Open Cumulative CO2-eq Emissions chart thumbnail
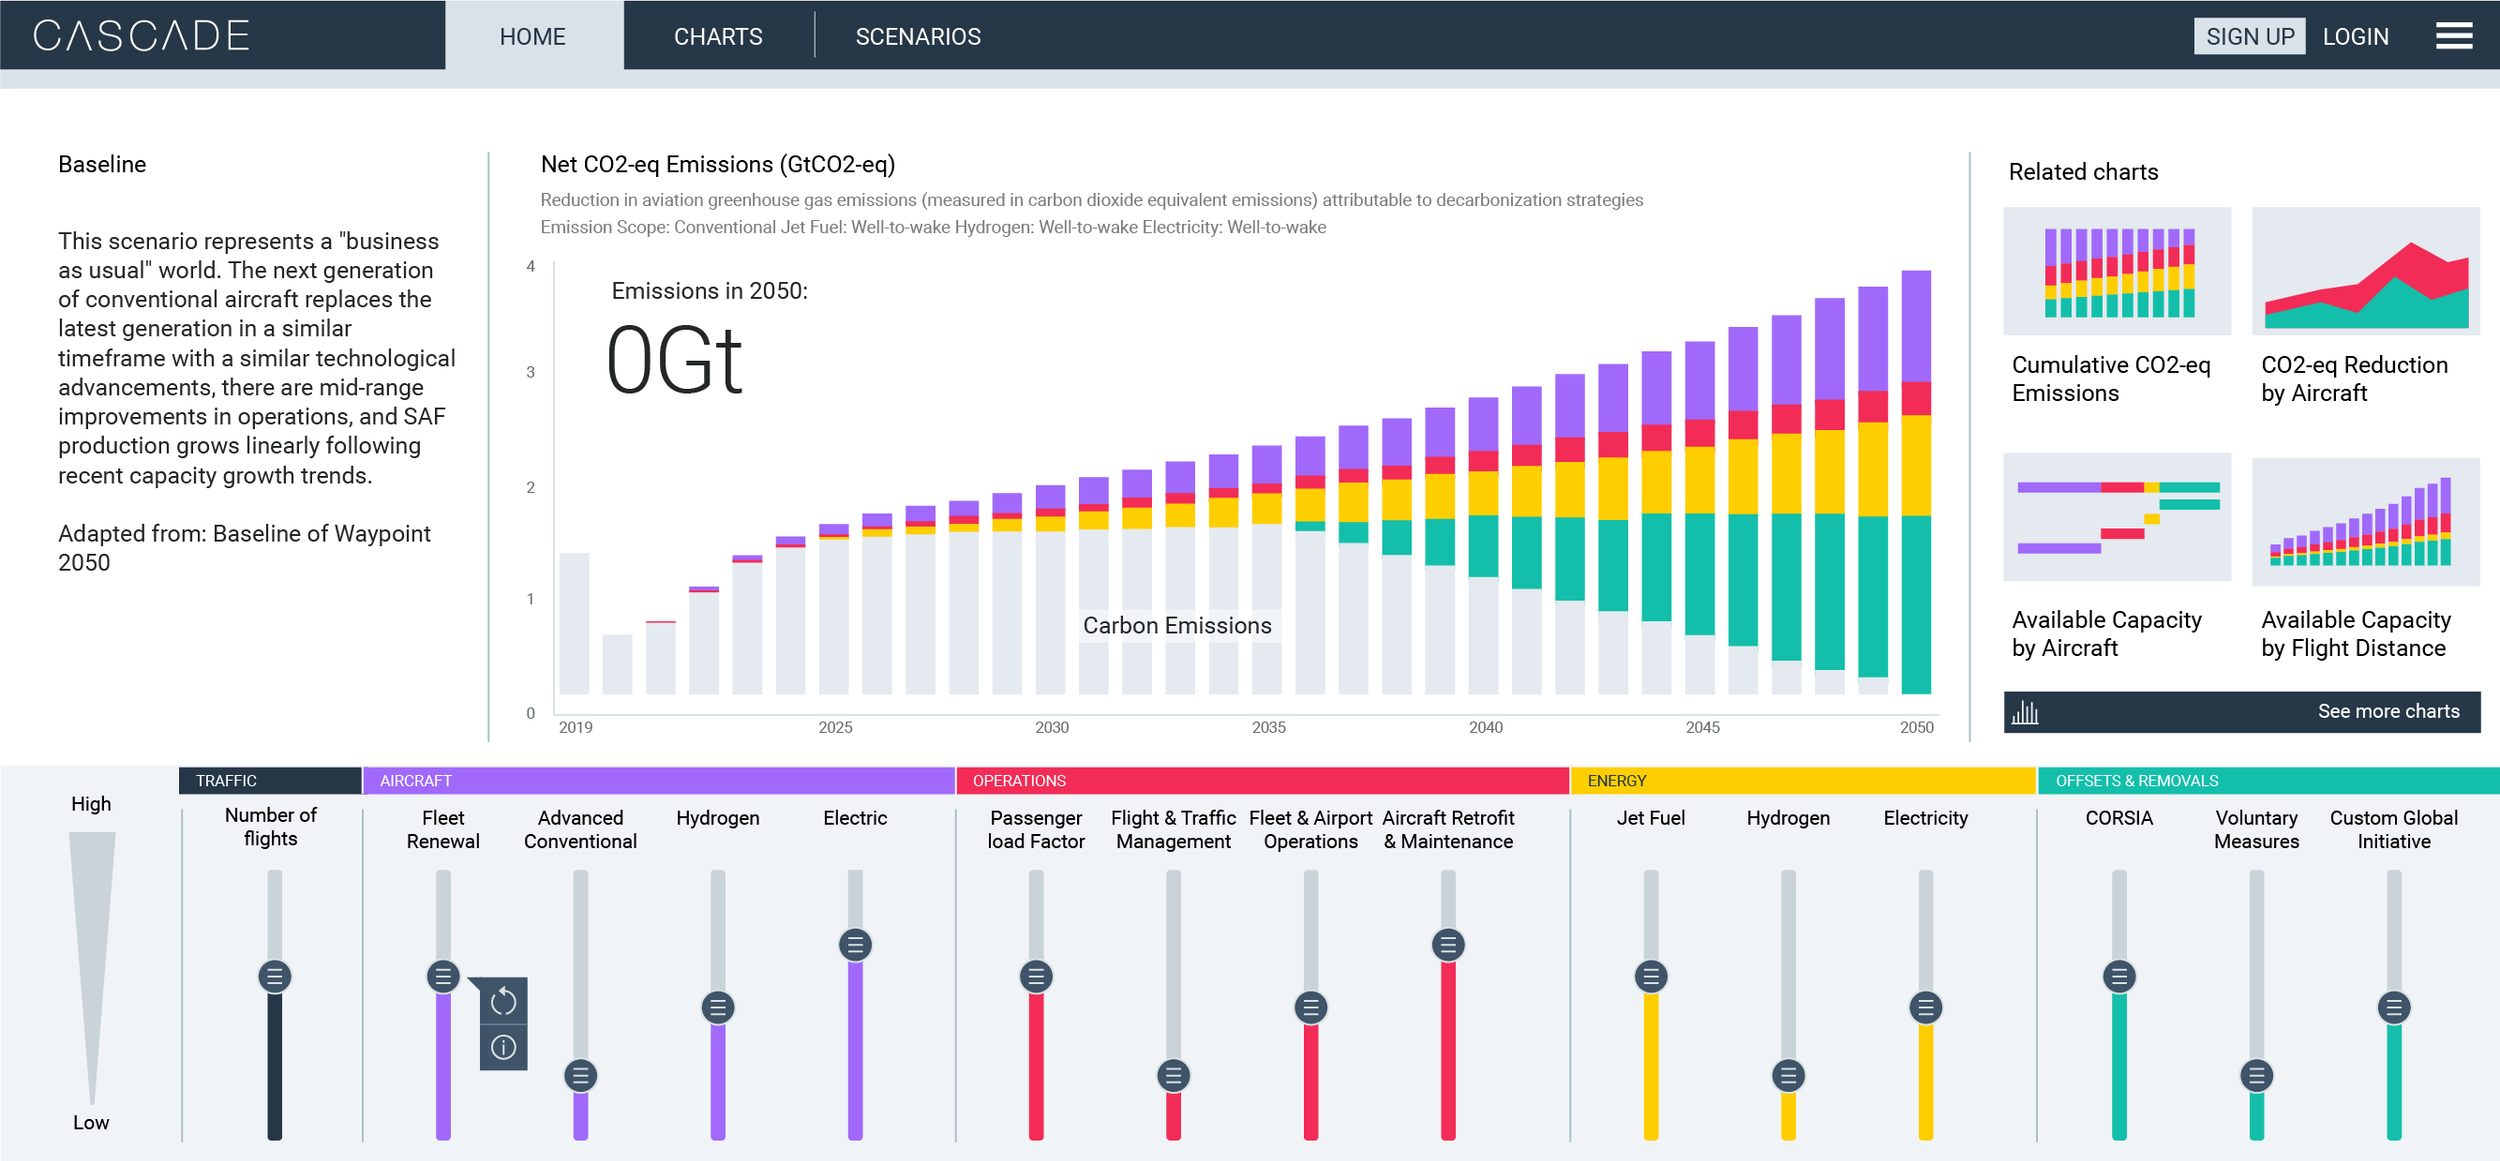 coord(2116,272)
